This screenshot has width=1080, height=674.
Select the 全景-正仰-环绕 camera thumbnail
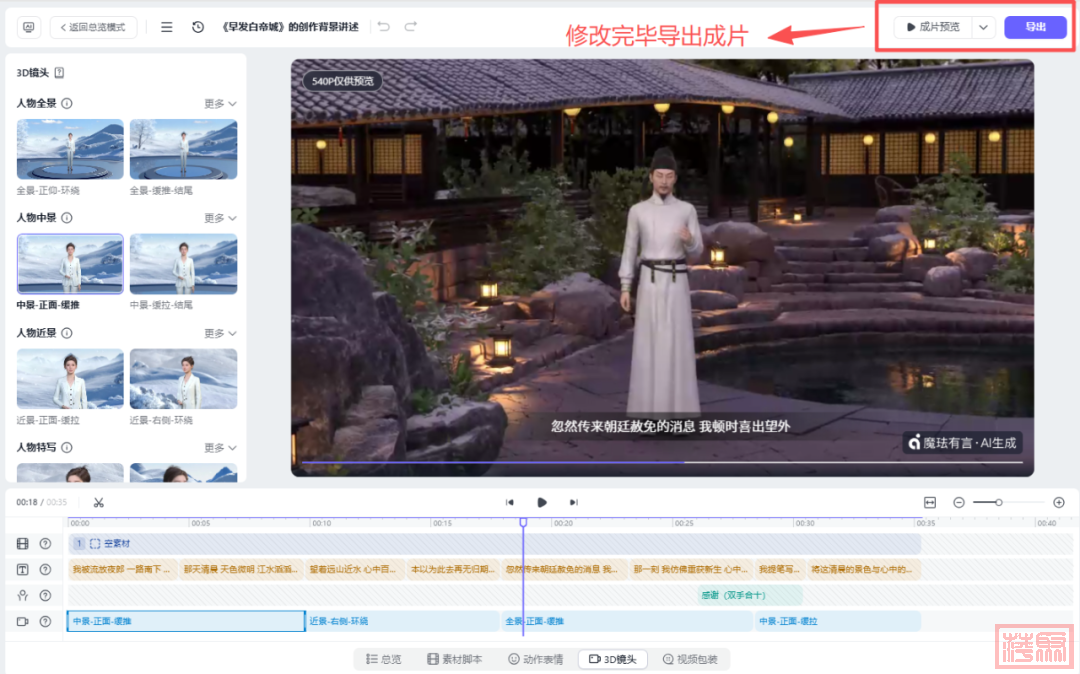(x=70, y=149)
